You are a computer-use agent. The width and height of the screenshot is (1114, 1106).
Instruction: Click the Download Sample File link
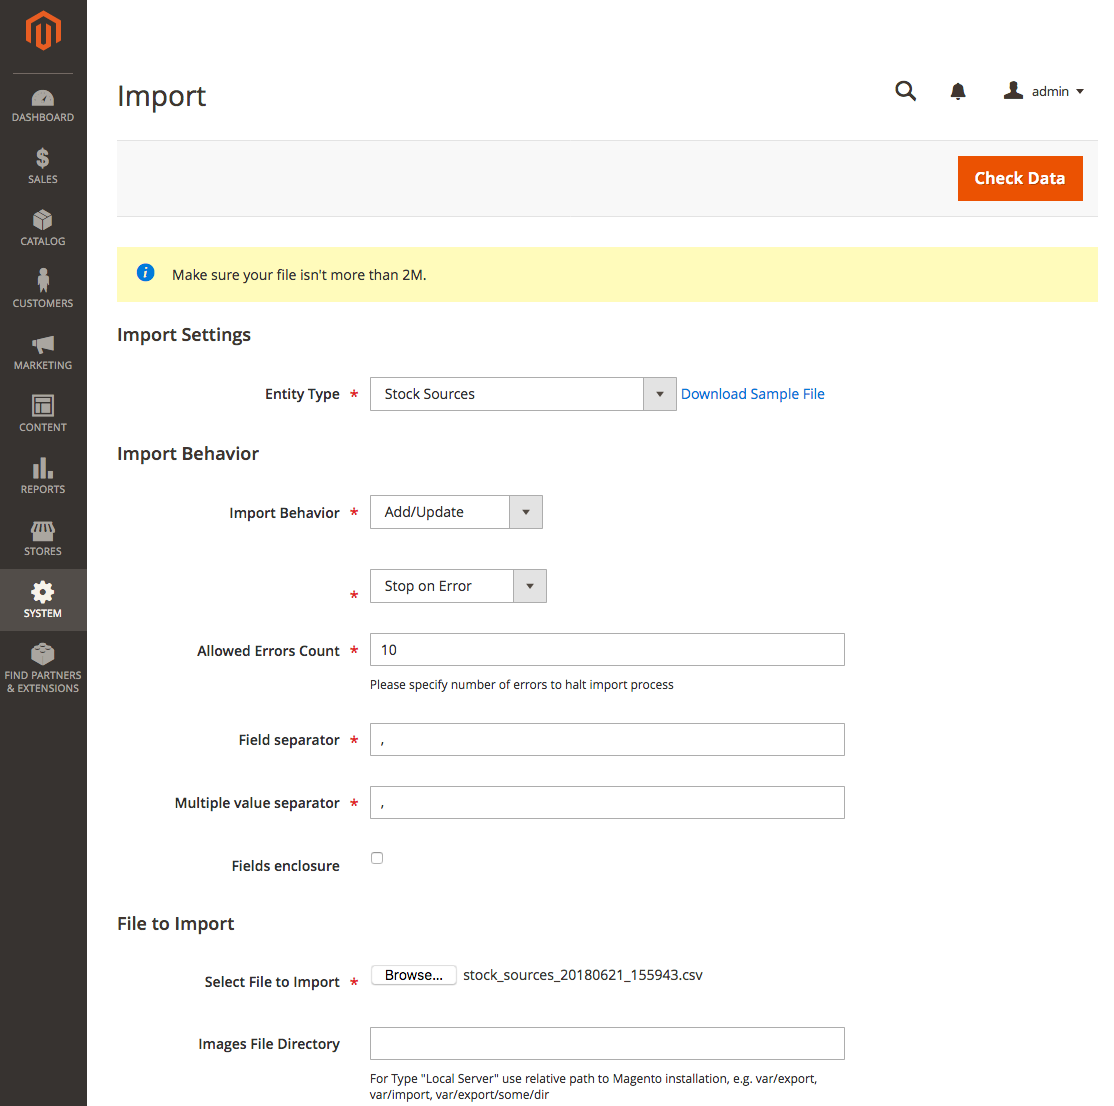point(752,394)
